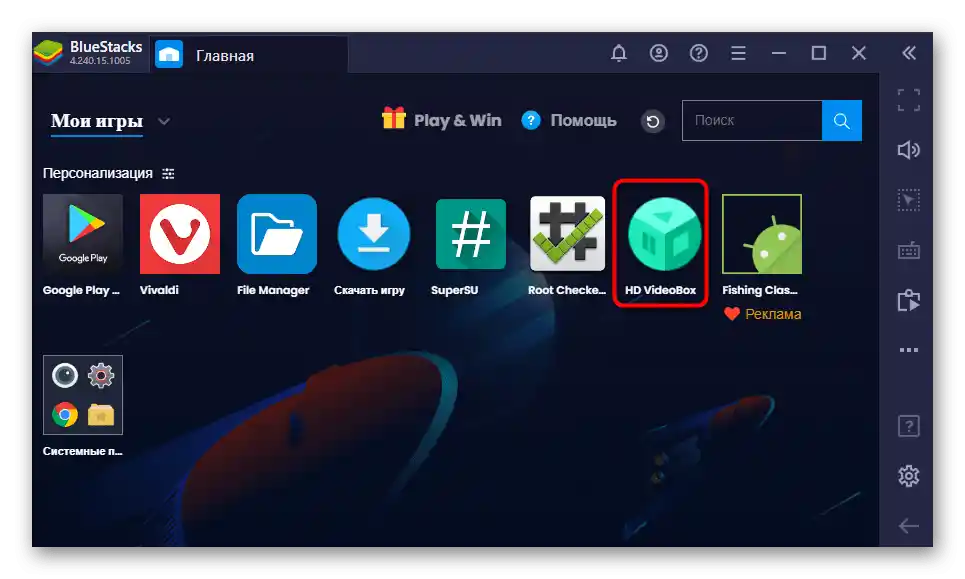Show more sidebar options with three dots
Image resolution: width=965 pixels, height=579 pixels.
pos(909,350)
